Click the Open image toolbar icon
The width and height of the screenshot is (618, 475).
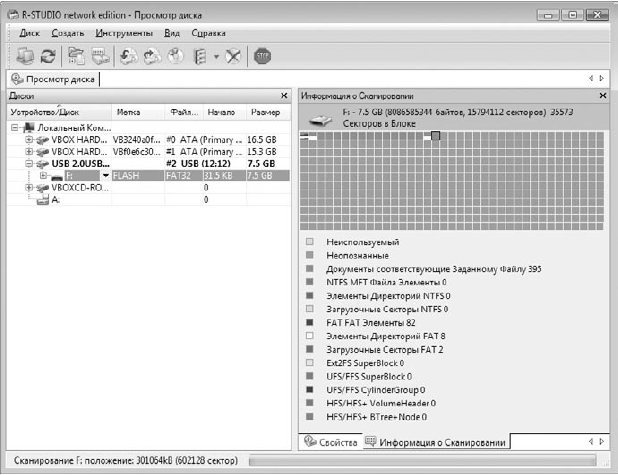(128, 56)
